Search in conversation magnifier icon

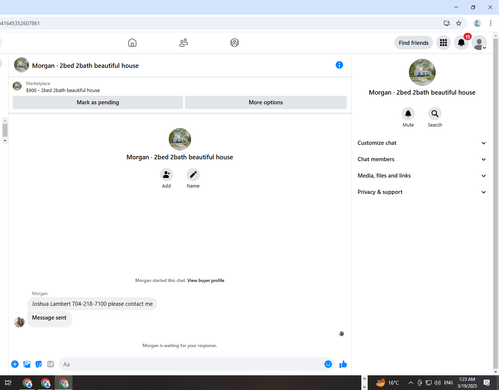click(x=435, y=114)
